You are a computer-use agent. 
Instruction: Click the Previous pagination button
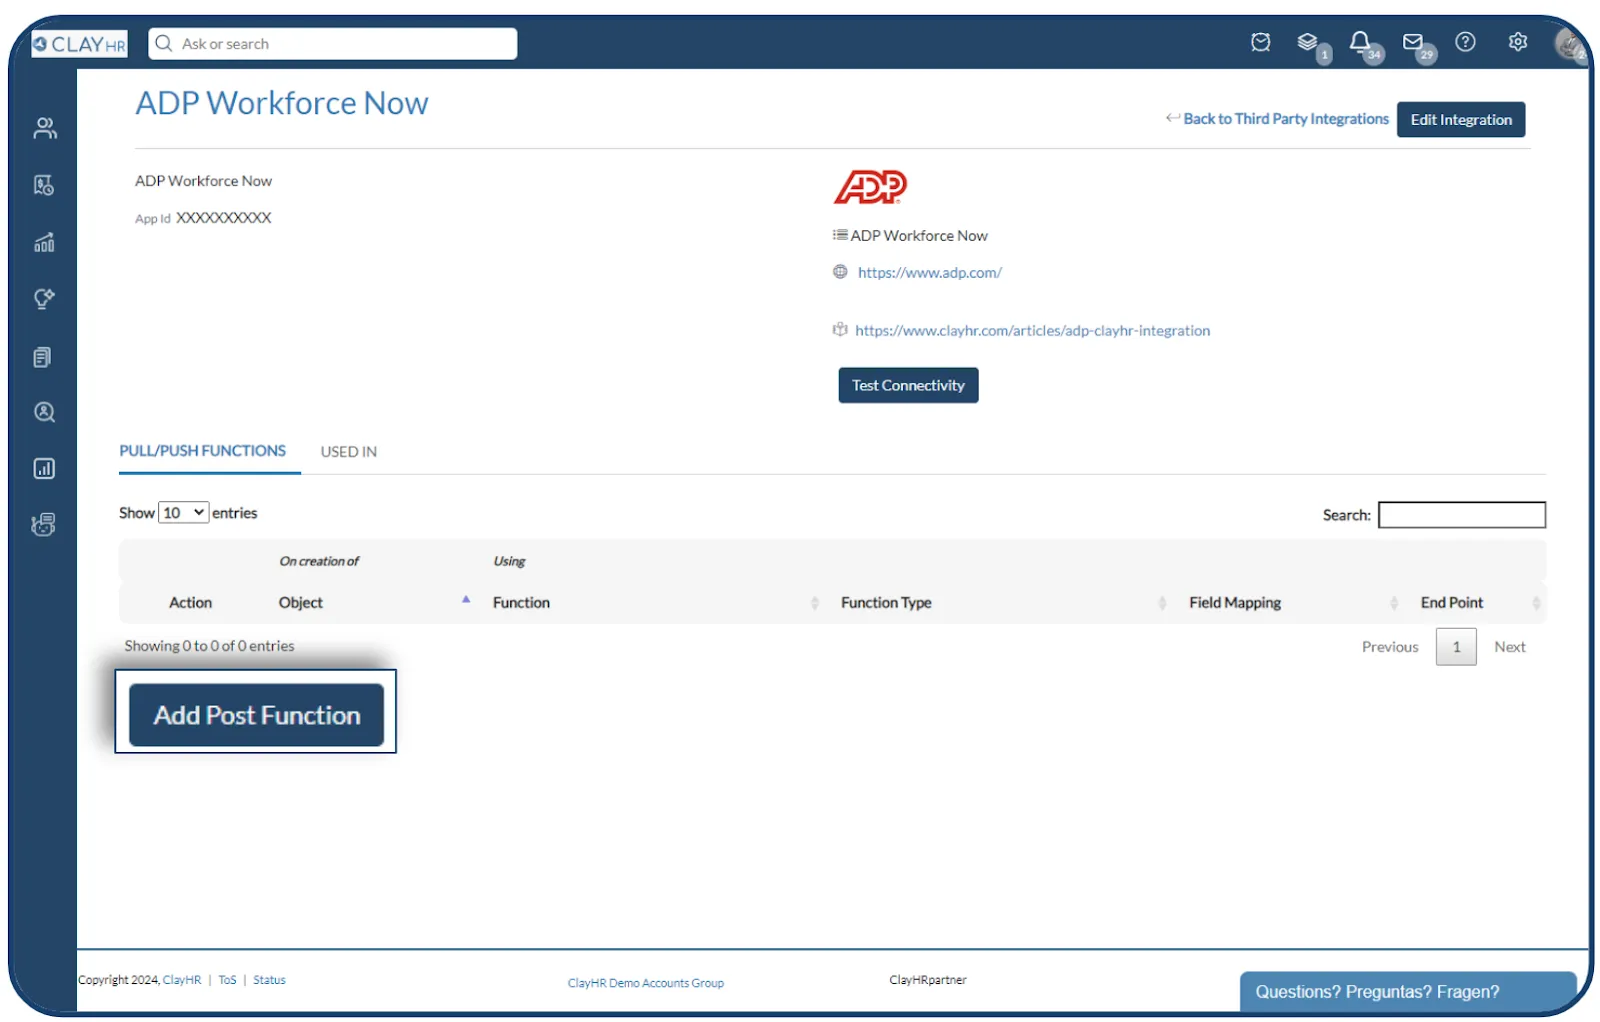(x=1389, y=647)
